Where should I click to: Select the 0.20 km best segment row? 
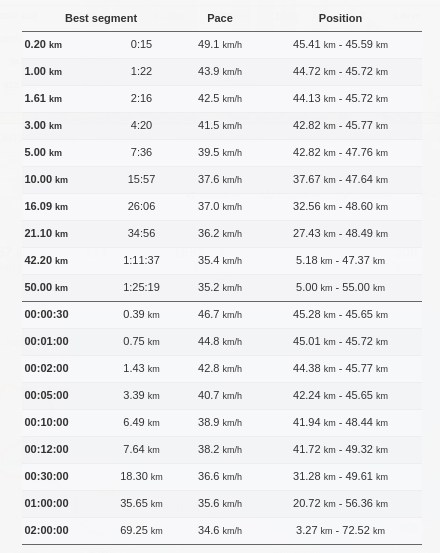[222, 44]
